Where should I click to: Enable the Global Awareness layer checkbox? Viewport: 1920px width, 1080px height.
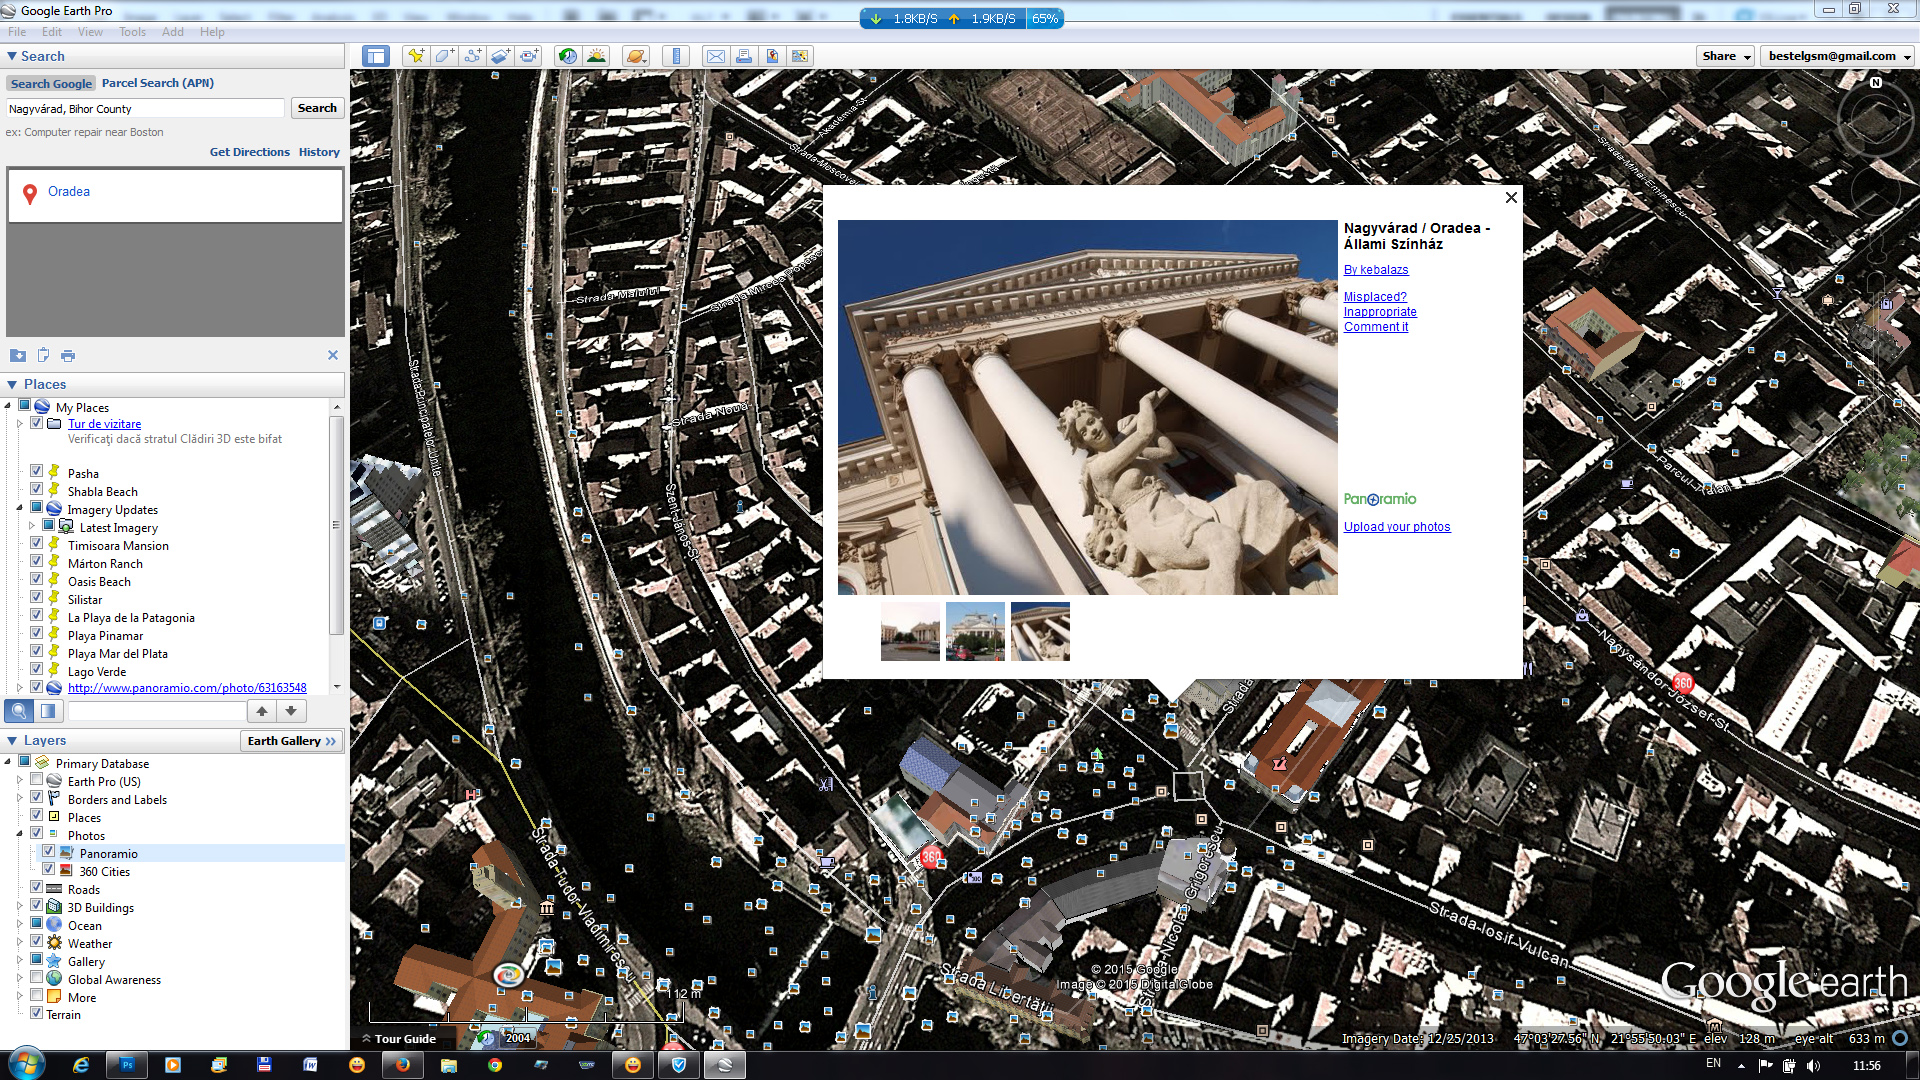(x=37, y=978)
